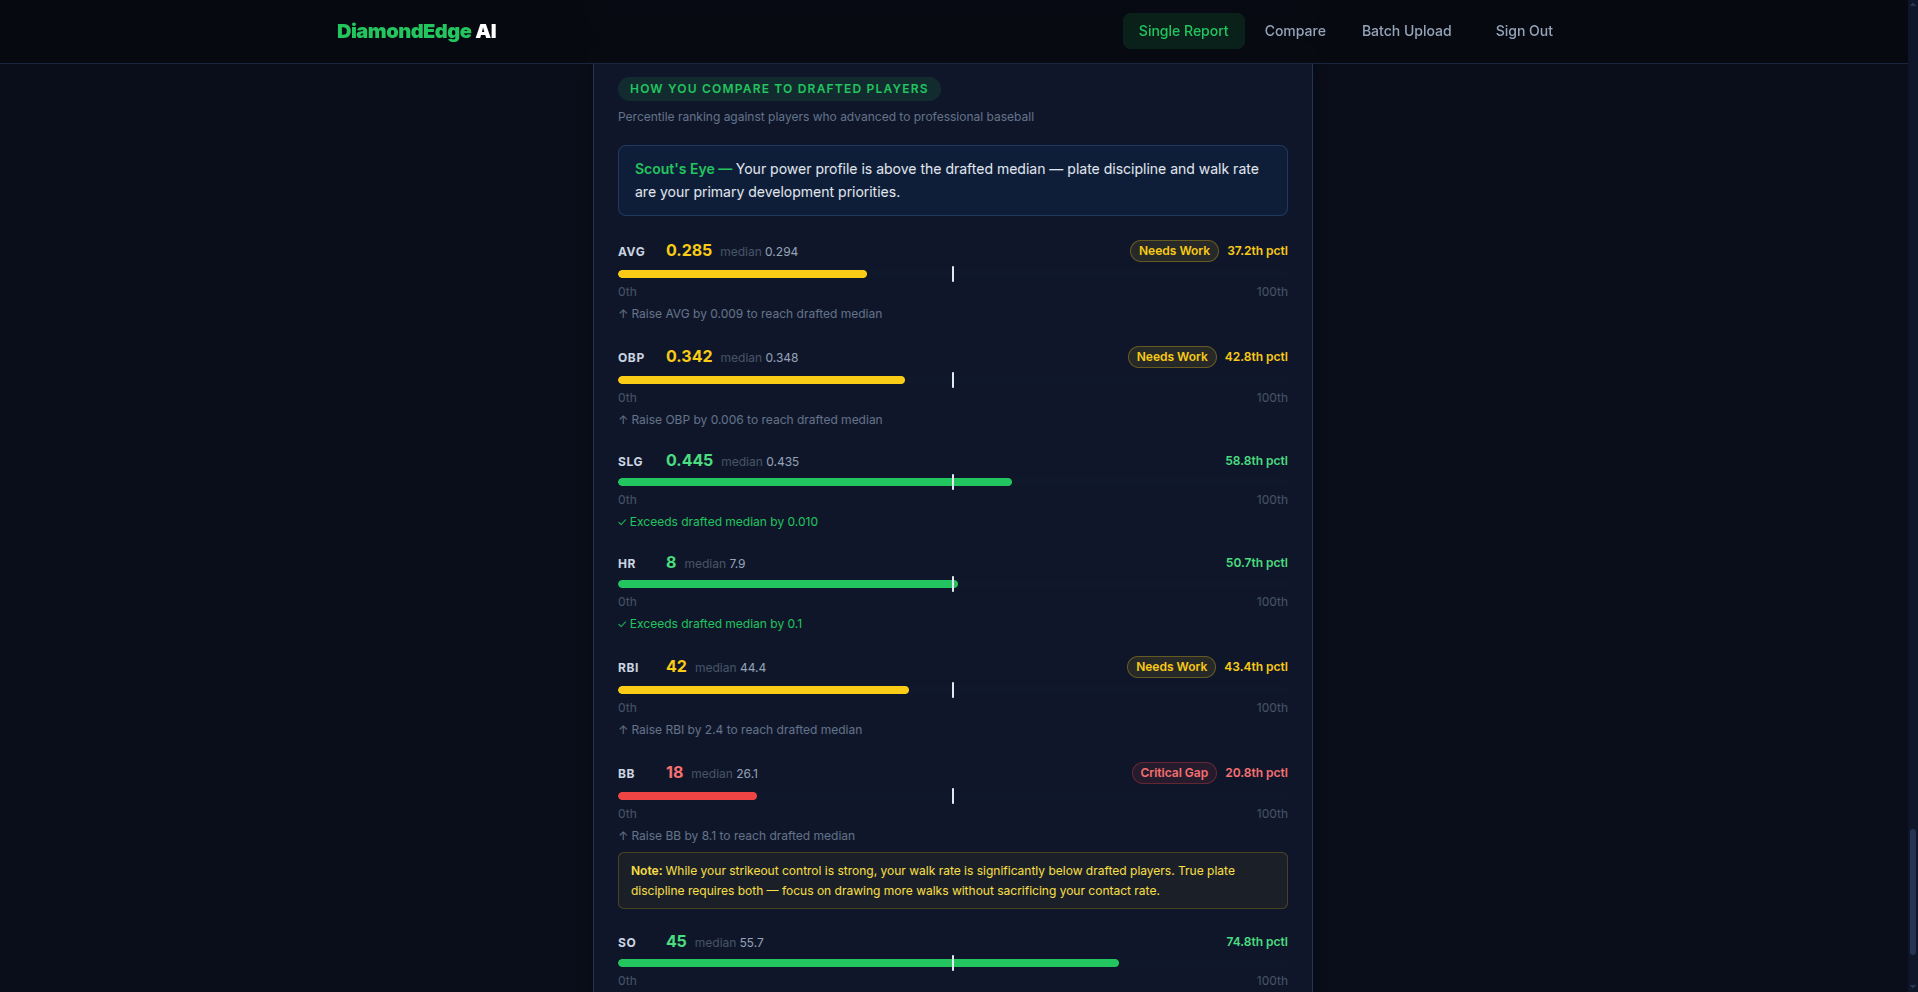The height and width of the screenshot is (992, 1918).
Task: Switch to the Compare tab
Action: [1294, 31]
